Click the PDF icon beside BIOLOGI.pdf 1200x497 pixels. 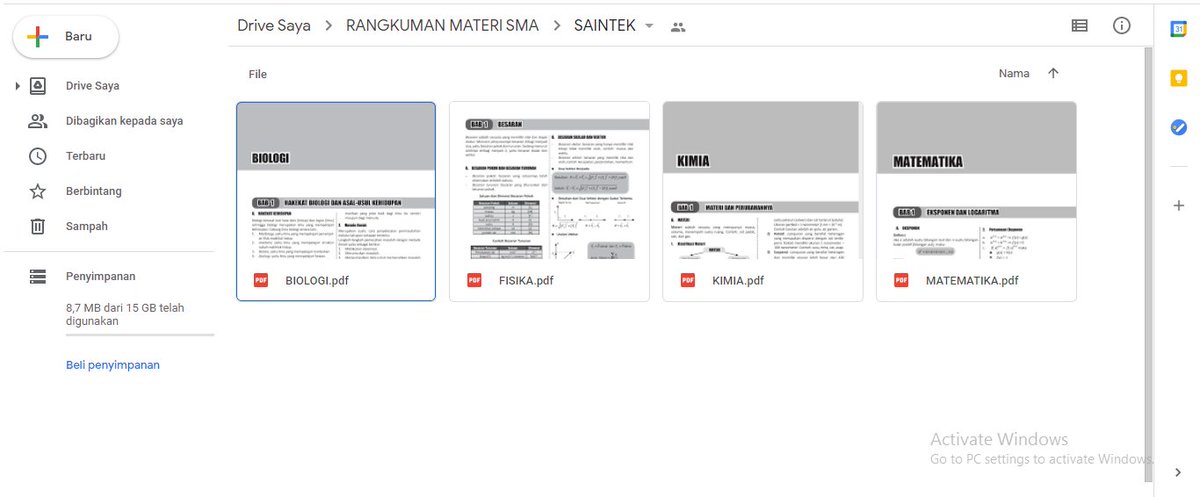pyautogui.click(x=261, y=280)
